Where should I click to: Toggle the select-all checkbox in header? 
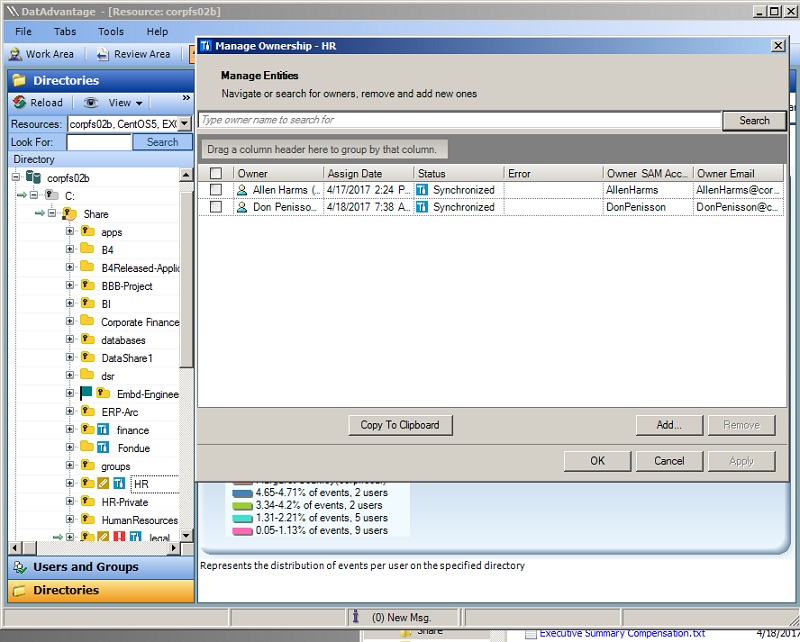coord(216,173)
